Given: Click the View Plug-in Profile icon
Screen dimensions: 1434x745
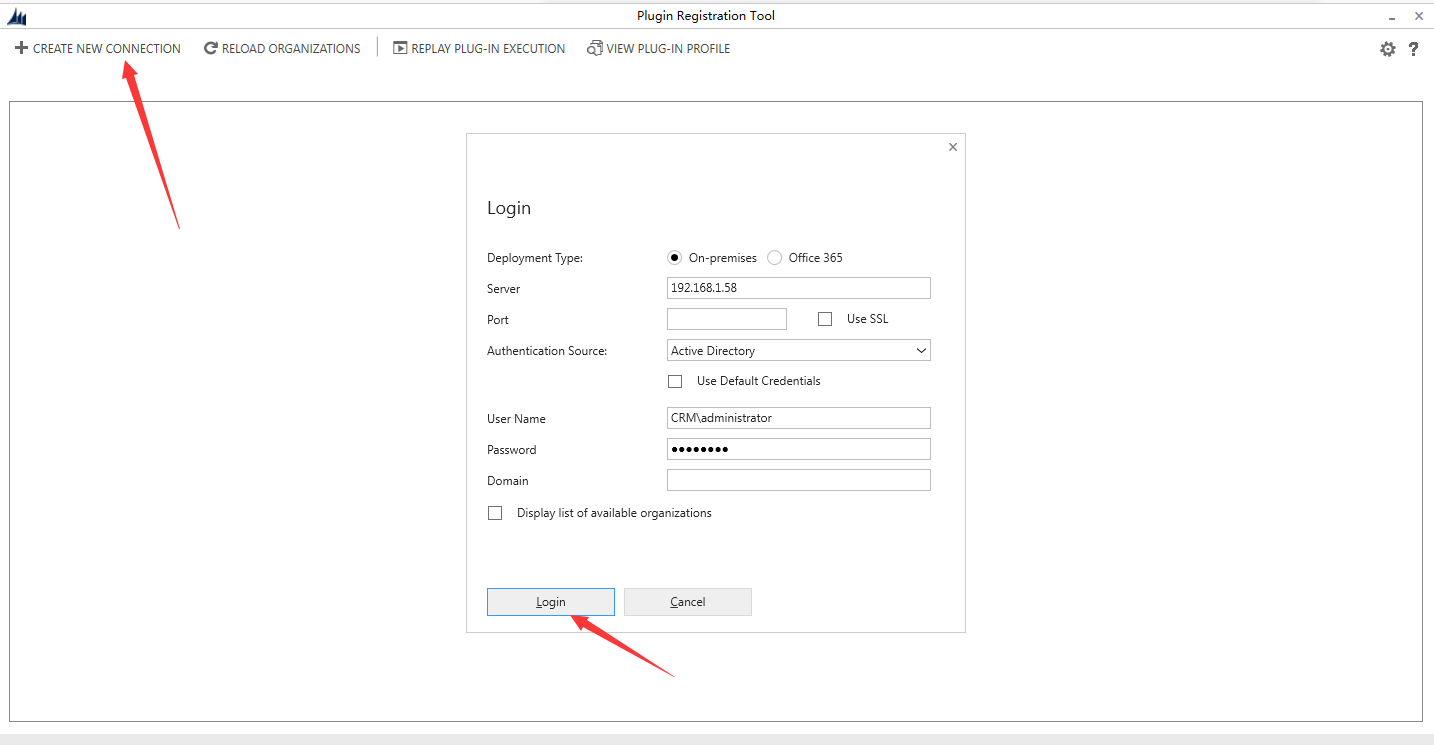Looking at the screenshot, I should coord(595,48).
